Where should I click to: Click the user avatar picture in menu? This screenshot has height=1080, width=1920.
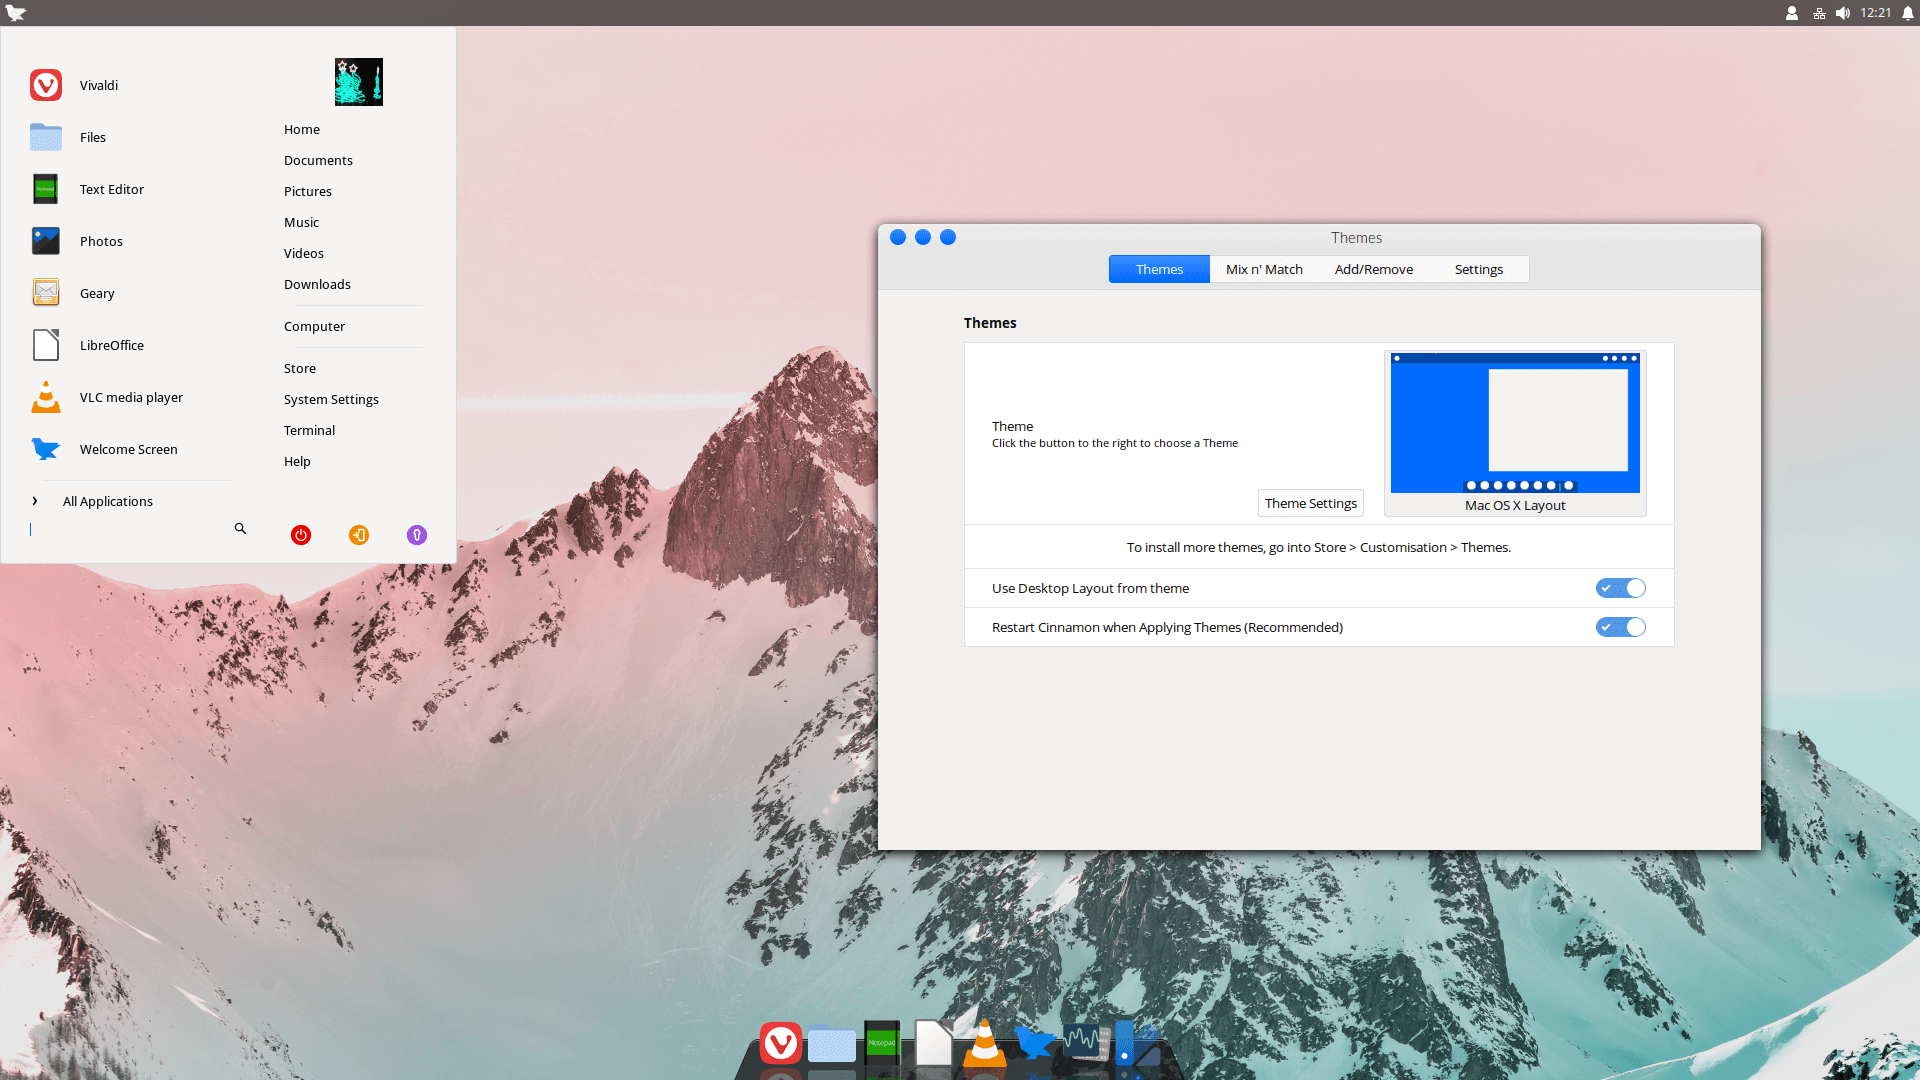pos(359,82)
